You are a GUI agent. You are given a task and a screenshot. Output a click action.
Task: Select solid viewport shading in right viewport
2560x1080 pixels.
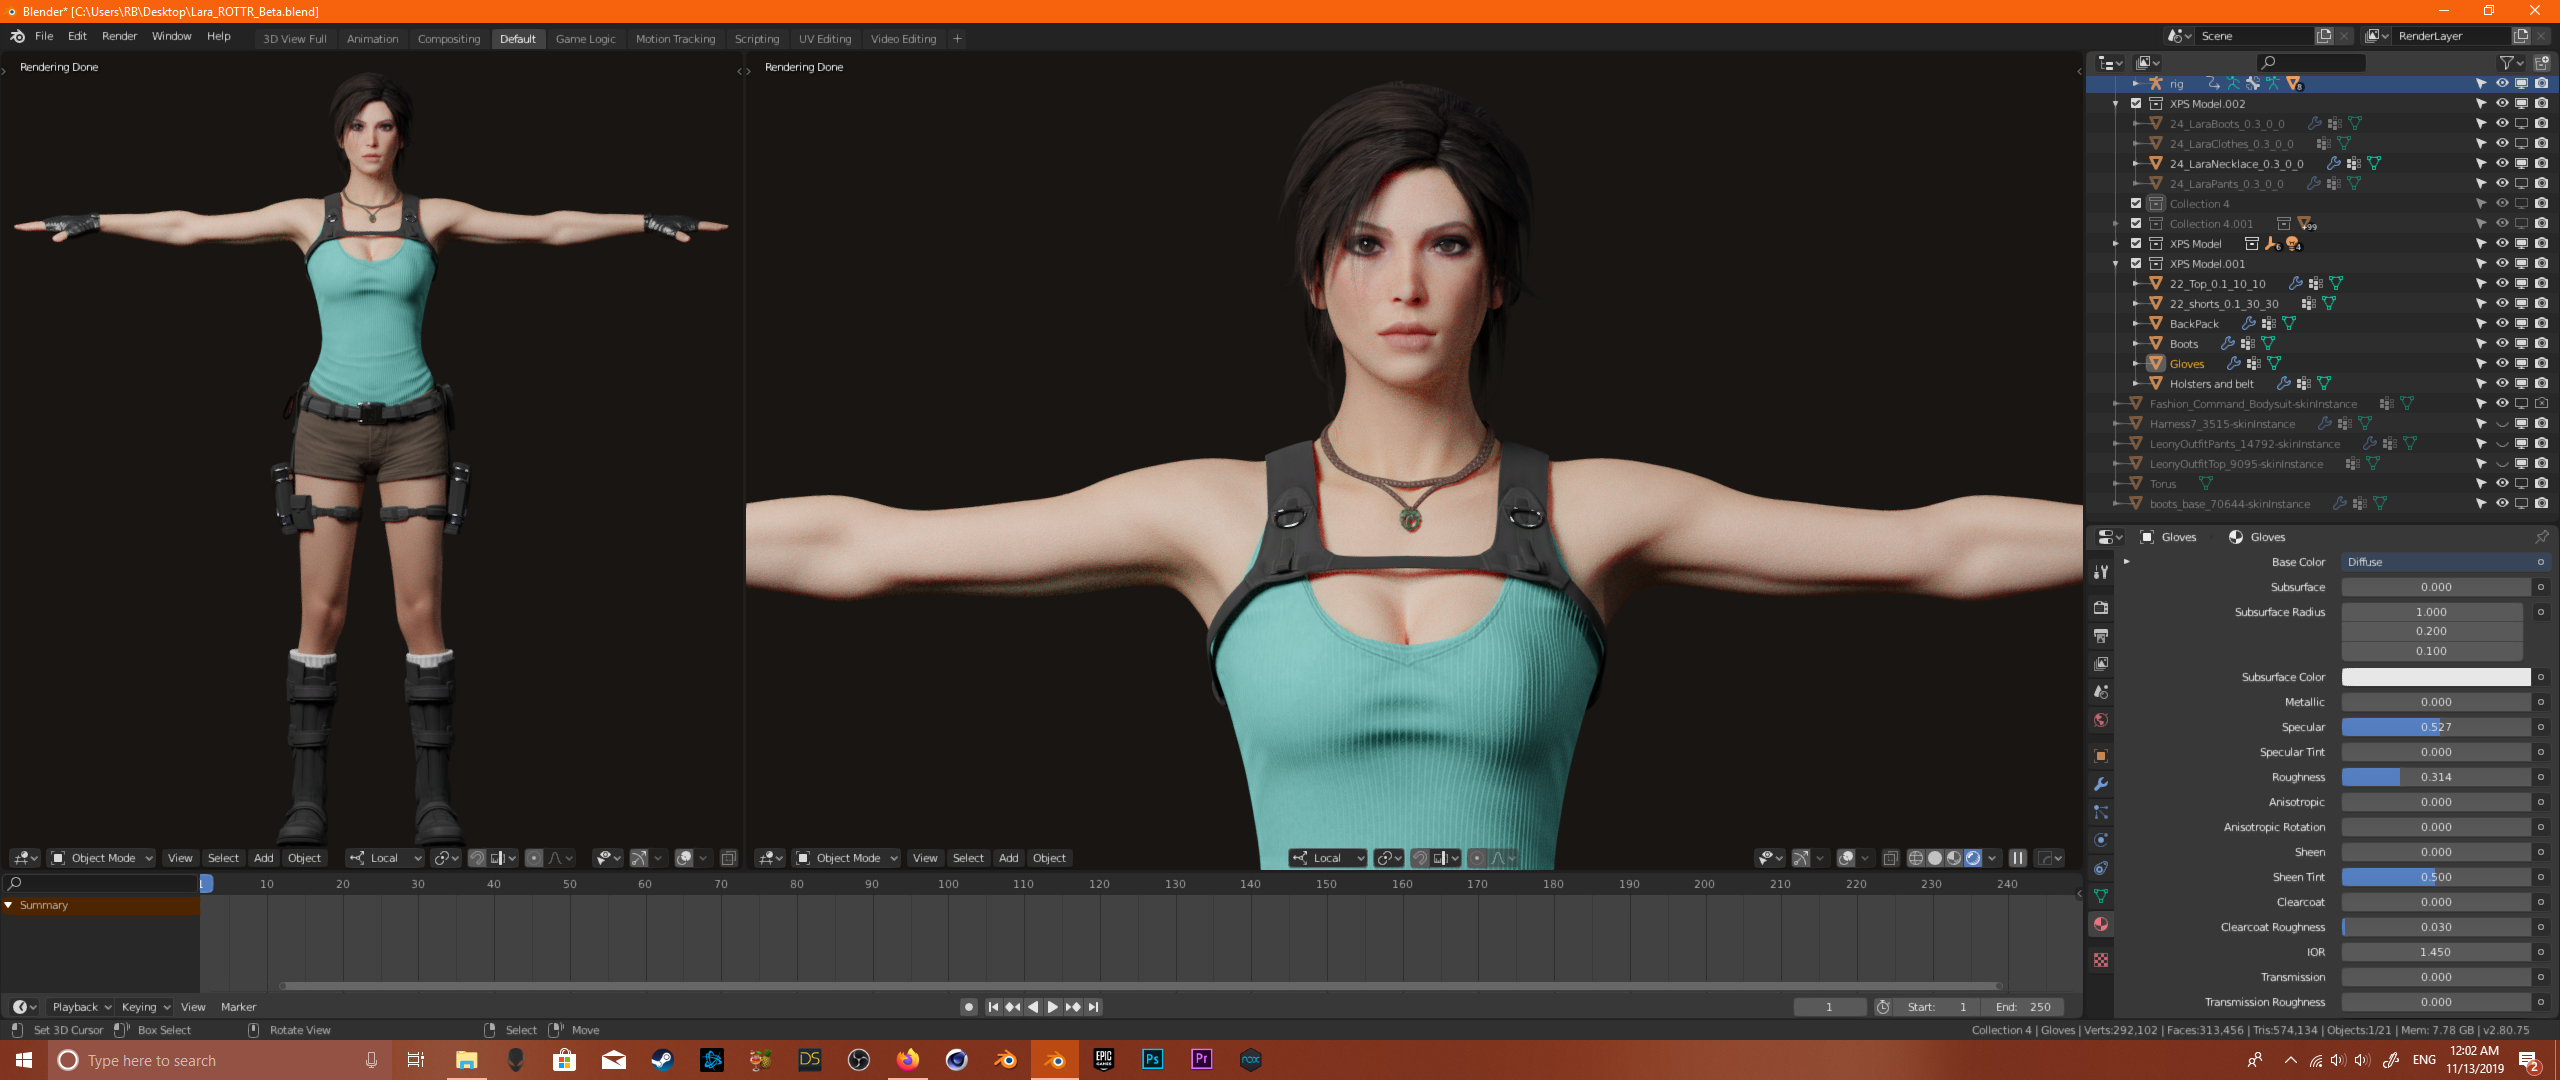[x=1935, y=858]
